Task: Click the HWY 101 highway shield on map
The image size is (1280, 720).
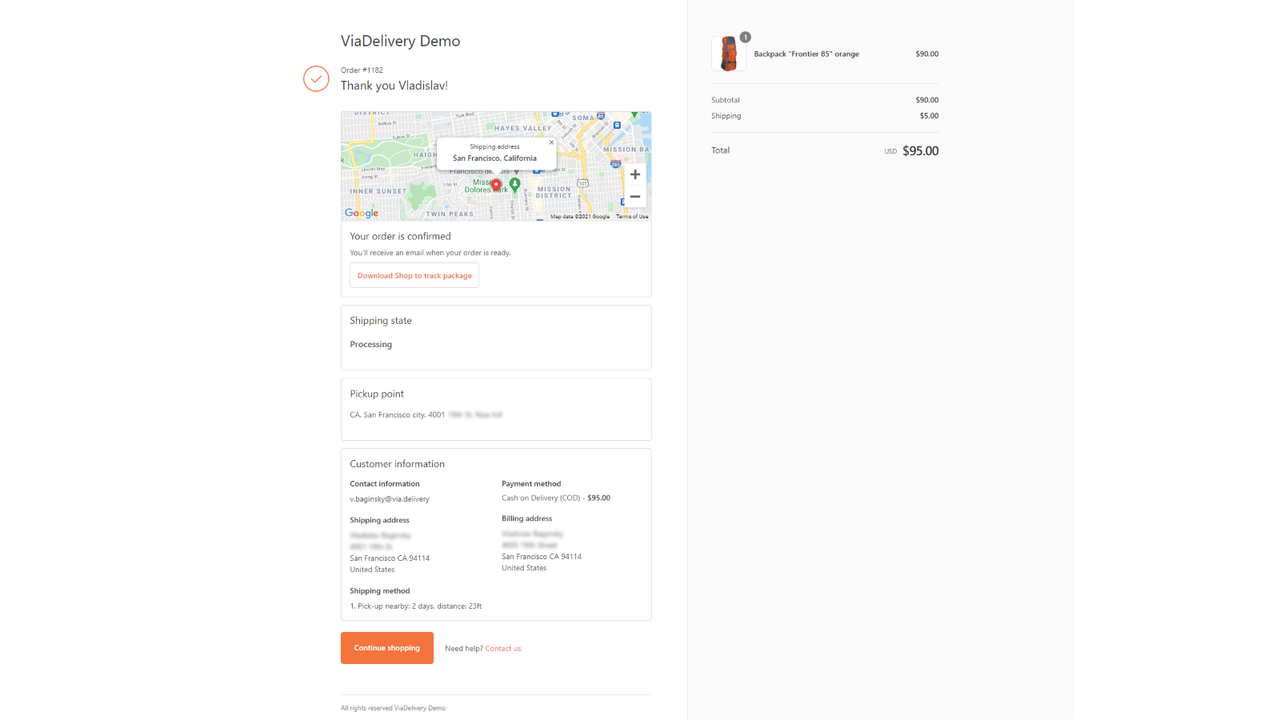Action: pyautogui.click(x=582, y=184)
